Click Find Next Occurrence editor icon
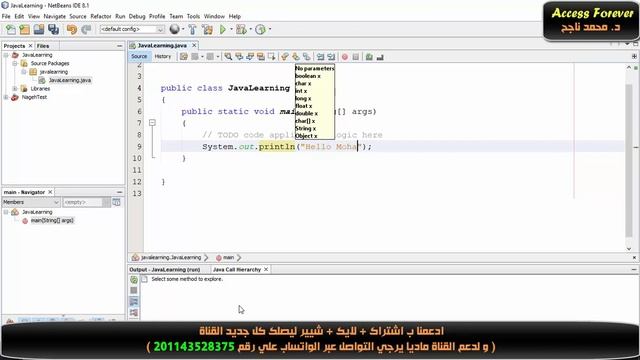The image size is (640, 360). [250, 57]
